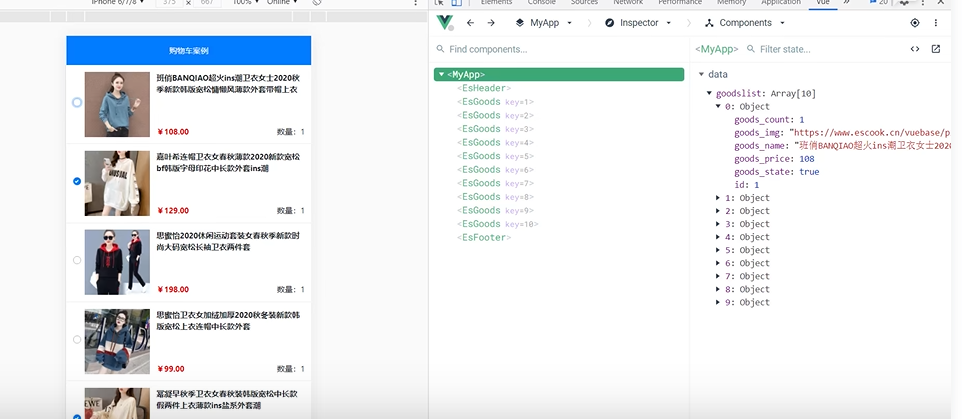Click the Vue devtools logo icon
975x419 pixels.
(445, 22)
